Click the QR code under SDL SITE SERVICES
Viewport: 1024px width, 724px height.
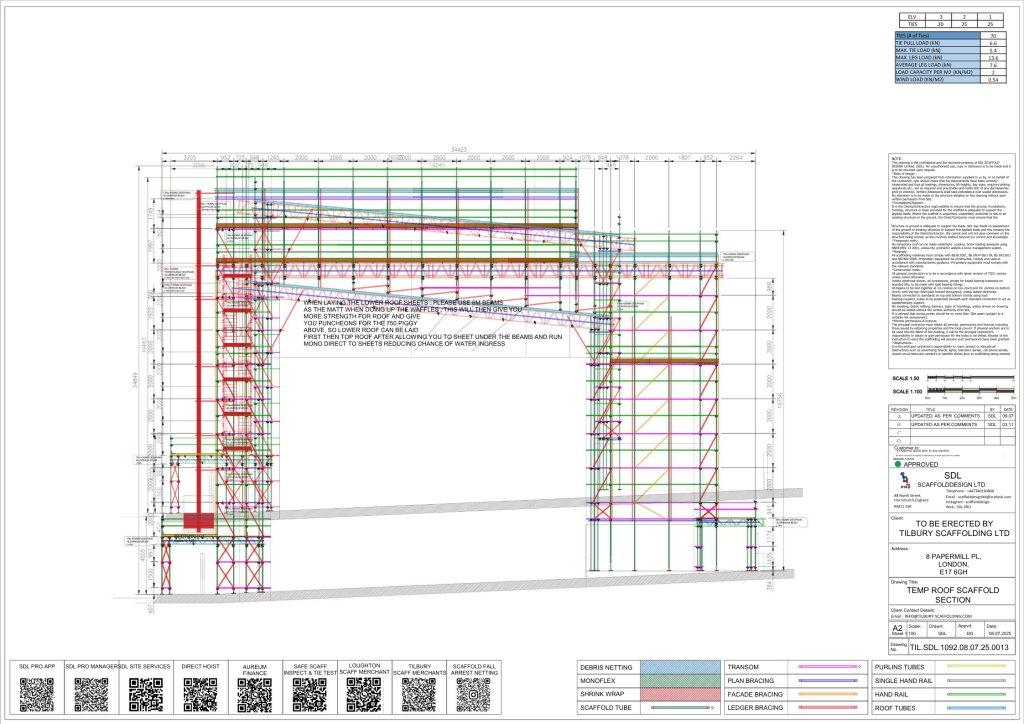146,694
